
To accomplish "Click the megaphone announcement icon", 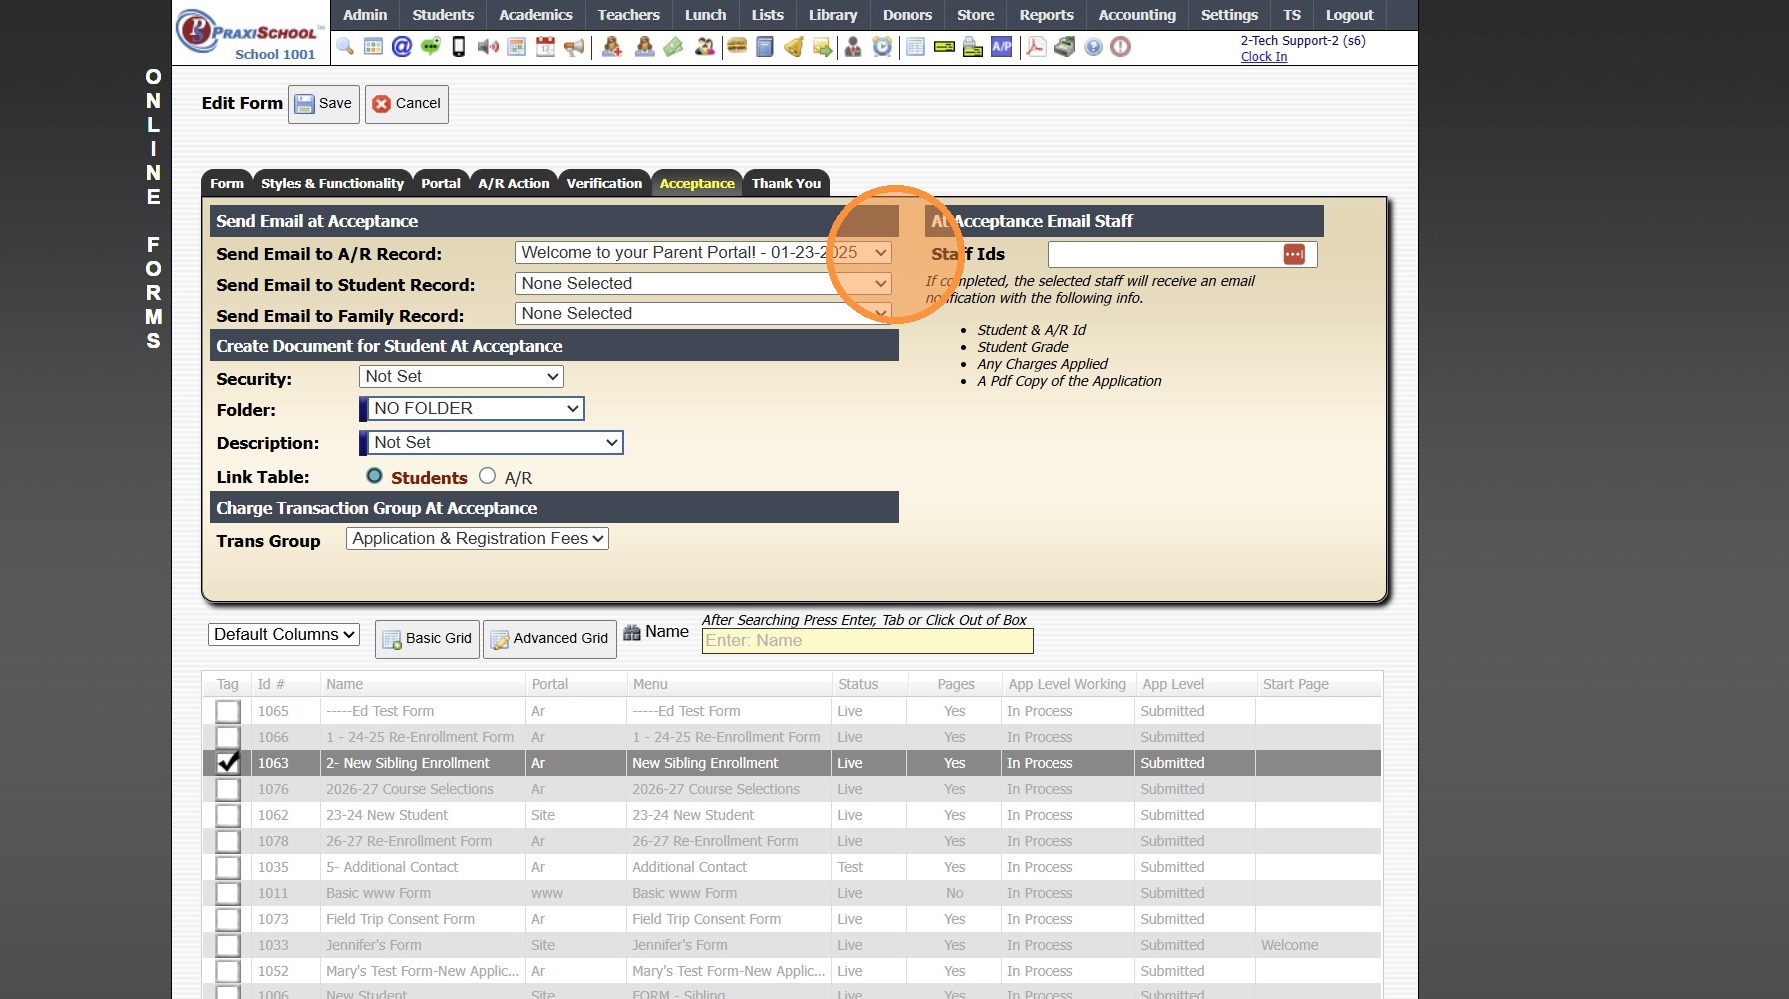I will coord(574,47).
